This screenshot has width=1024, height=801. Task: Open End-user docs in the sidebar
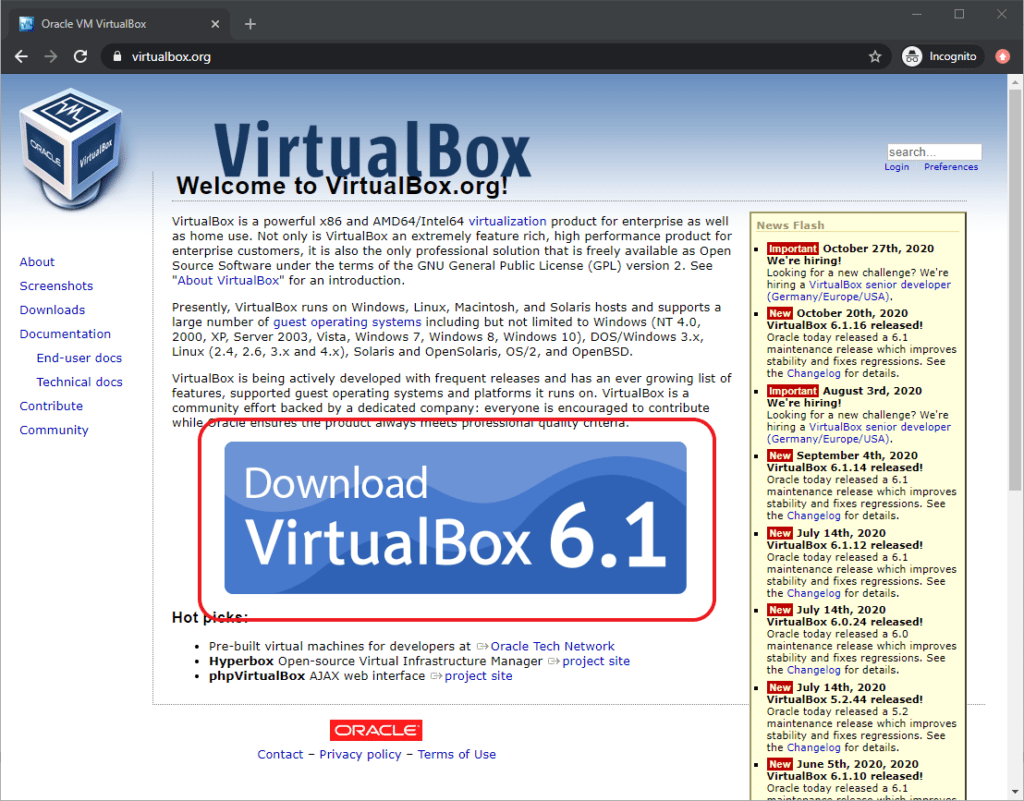[79, 357]
